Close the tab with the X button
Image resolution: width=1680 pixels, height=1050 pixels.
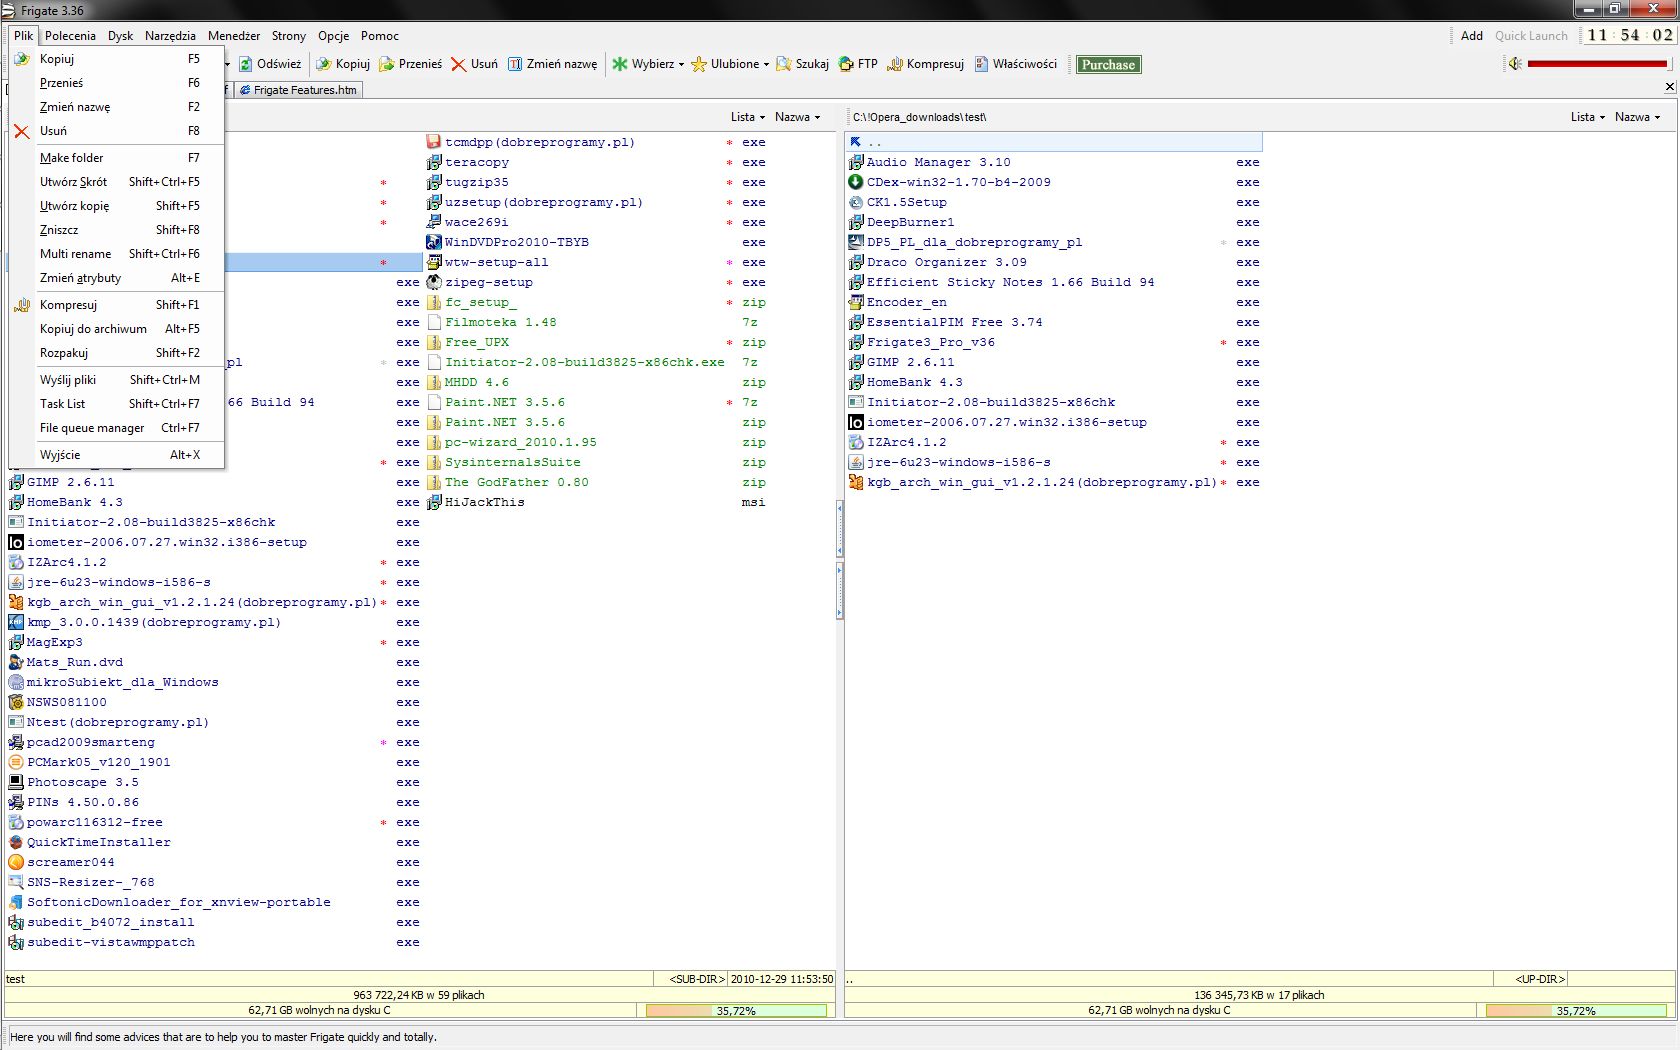tap(1669, 87)
